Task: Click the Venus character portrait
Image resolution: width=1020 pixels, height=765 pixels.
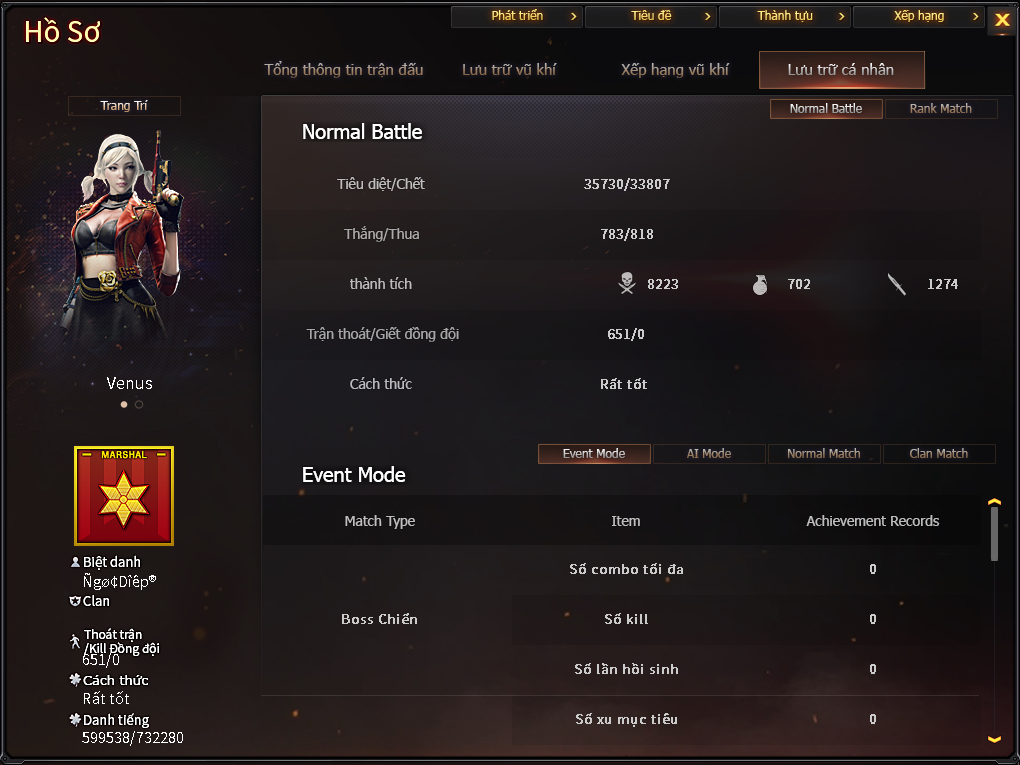Action: click(x=124, y=241)
